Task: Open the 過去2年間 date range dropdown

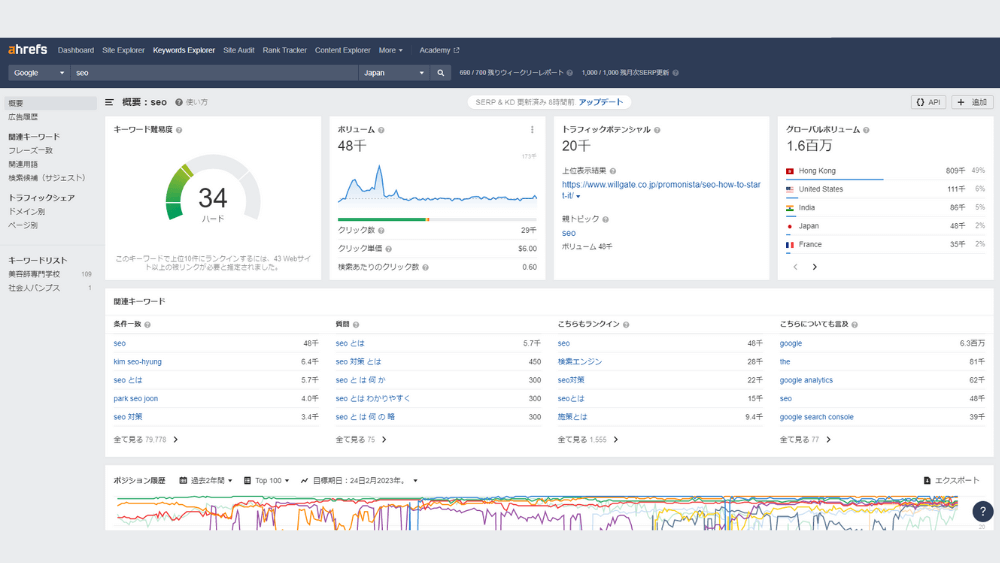Action: coord(206,481)
